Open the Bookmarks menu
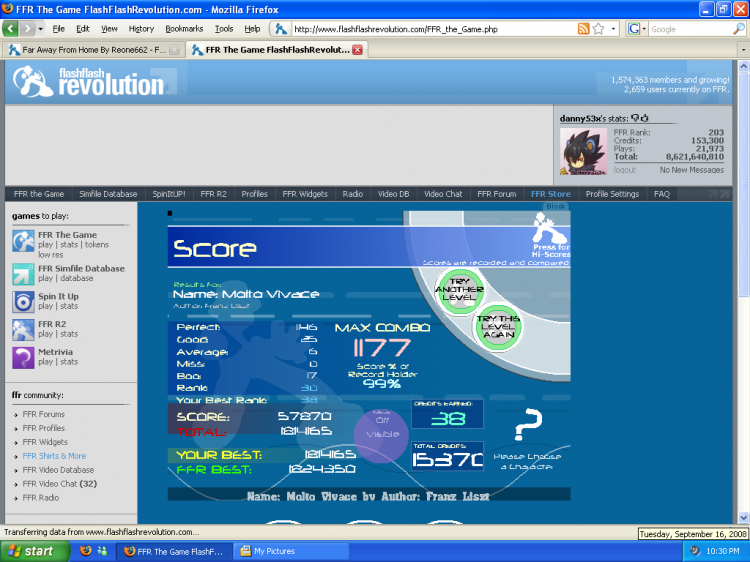The width and height of the screenshot is (750, 562). 184,29
